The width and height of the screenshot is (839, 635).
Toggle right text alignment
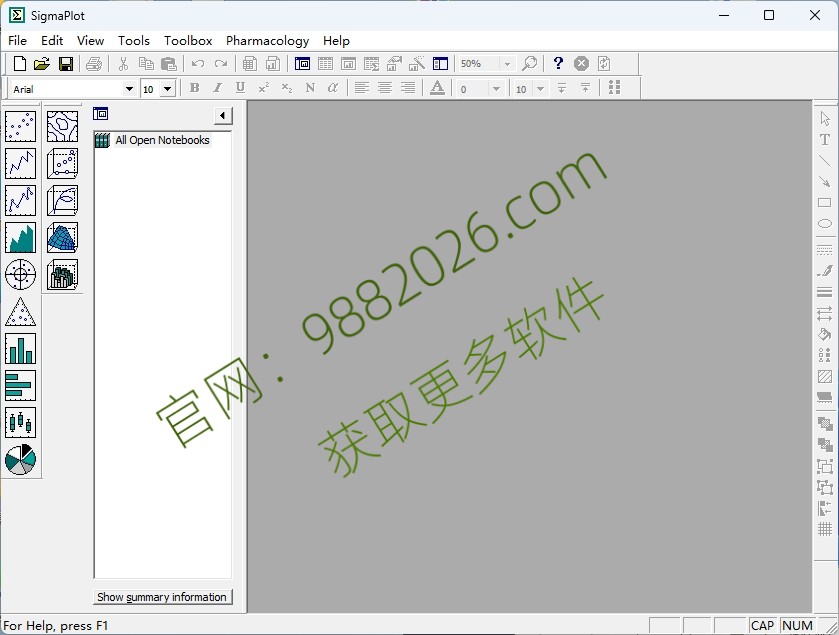[408, 88]
